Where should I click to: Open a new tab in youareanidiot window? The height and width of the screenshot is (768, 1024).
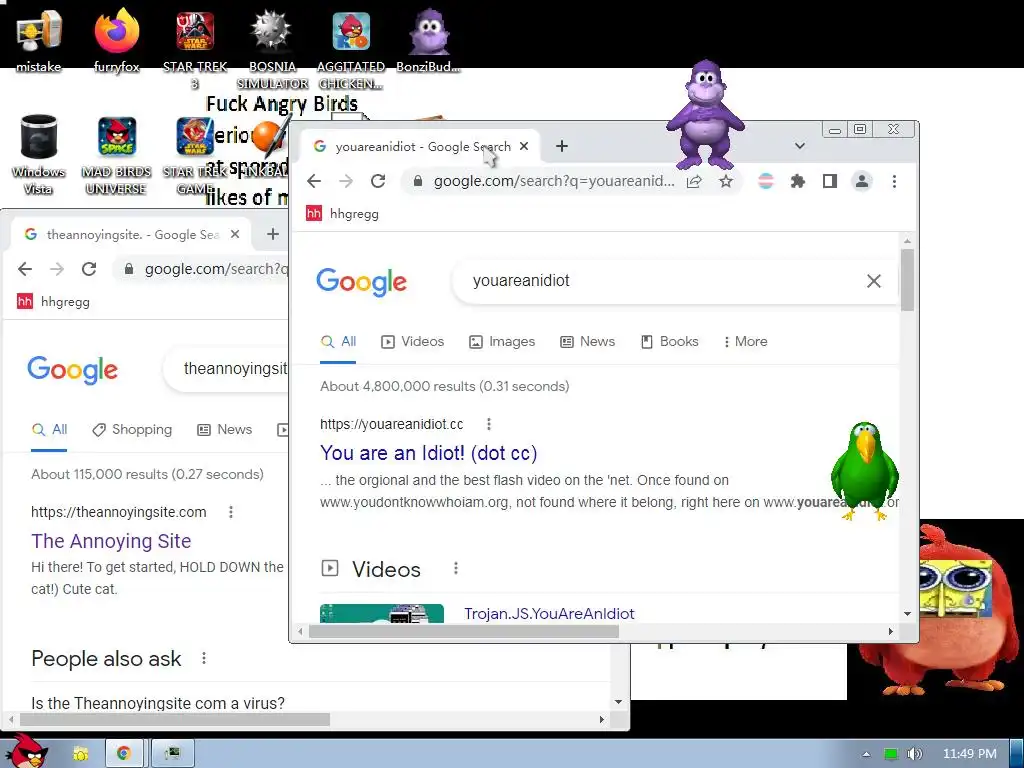[x=562, y=146]
